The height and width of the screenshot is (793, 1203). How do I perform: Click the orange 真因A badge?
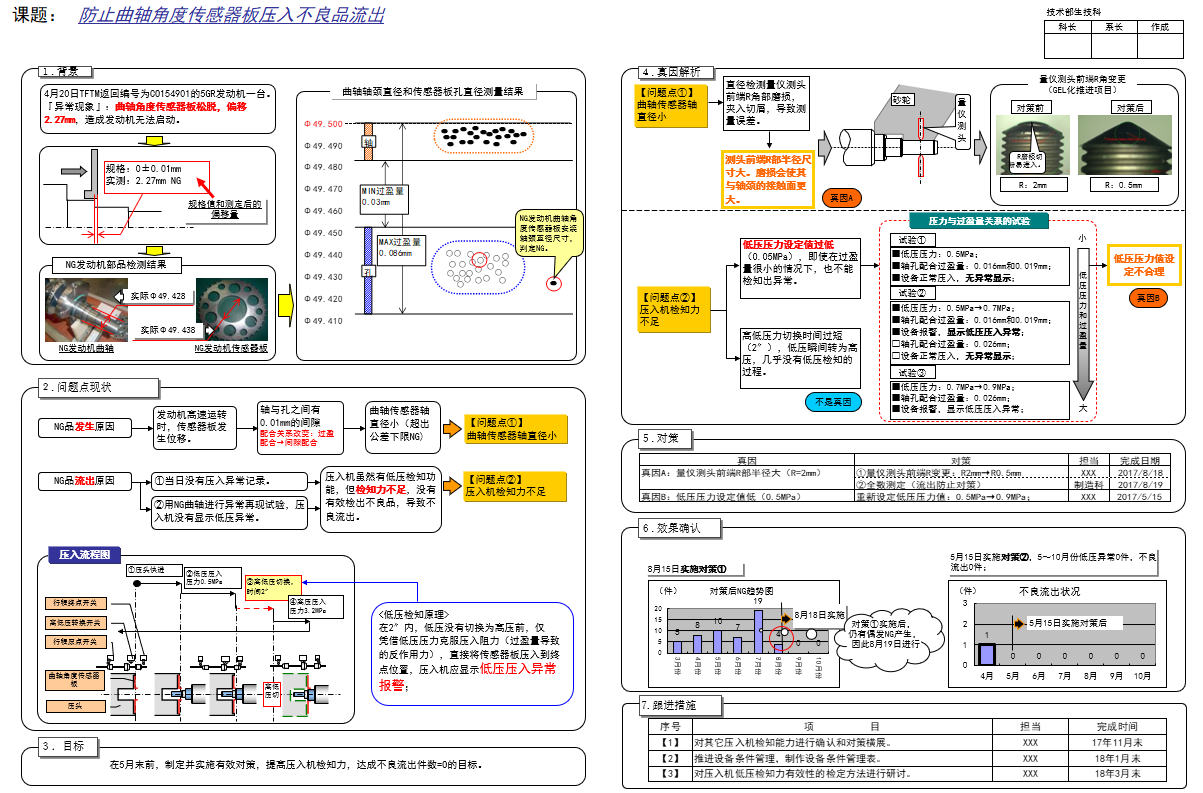pos(841,198)
